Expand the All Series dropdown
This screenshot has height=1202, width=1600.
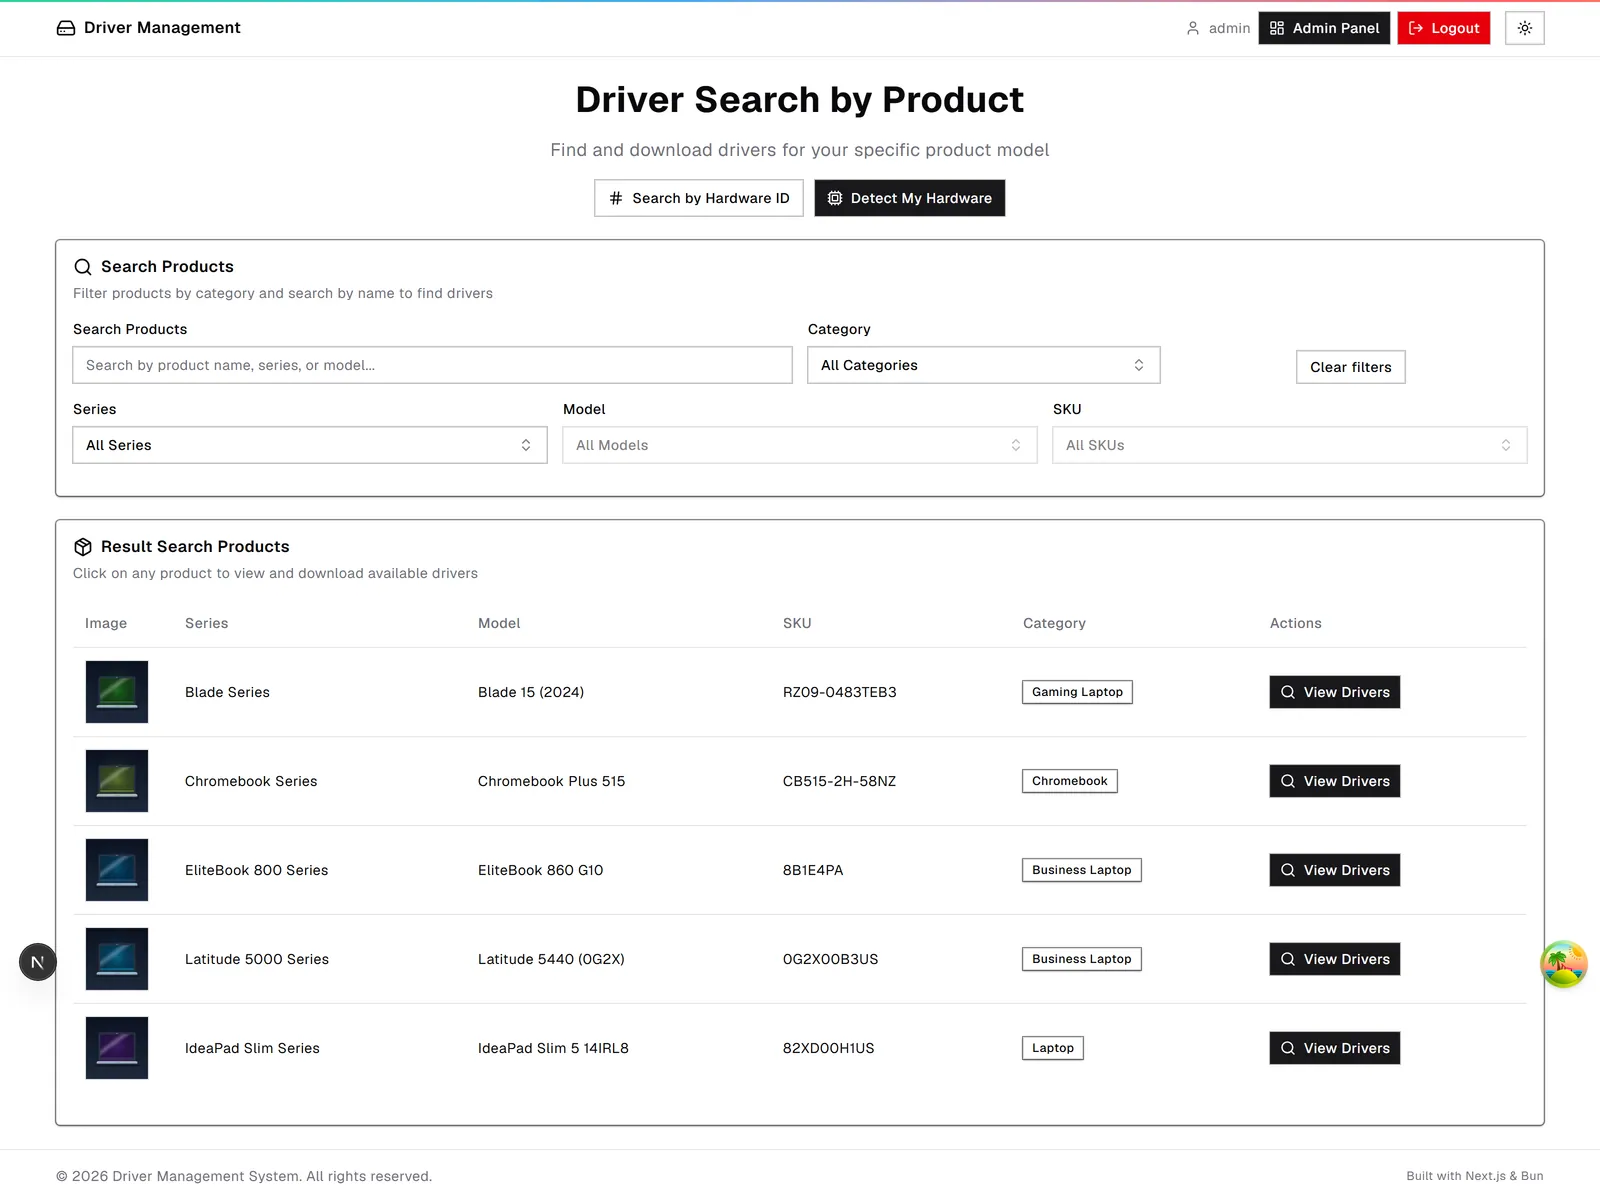tap(310, 445)
